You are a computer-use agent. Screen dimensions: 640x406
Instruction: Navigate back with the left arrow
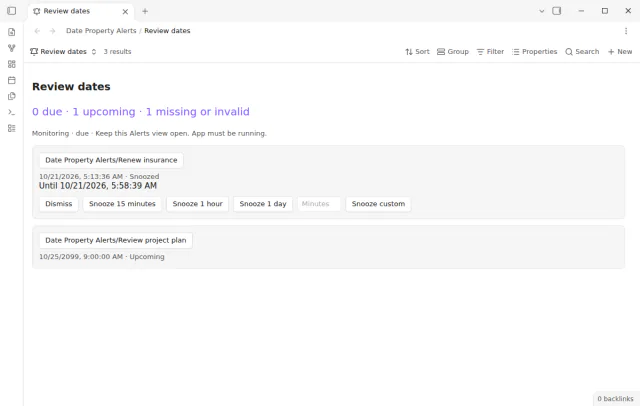coord(37,31)
